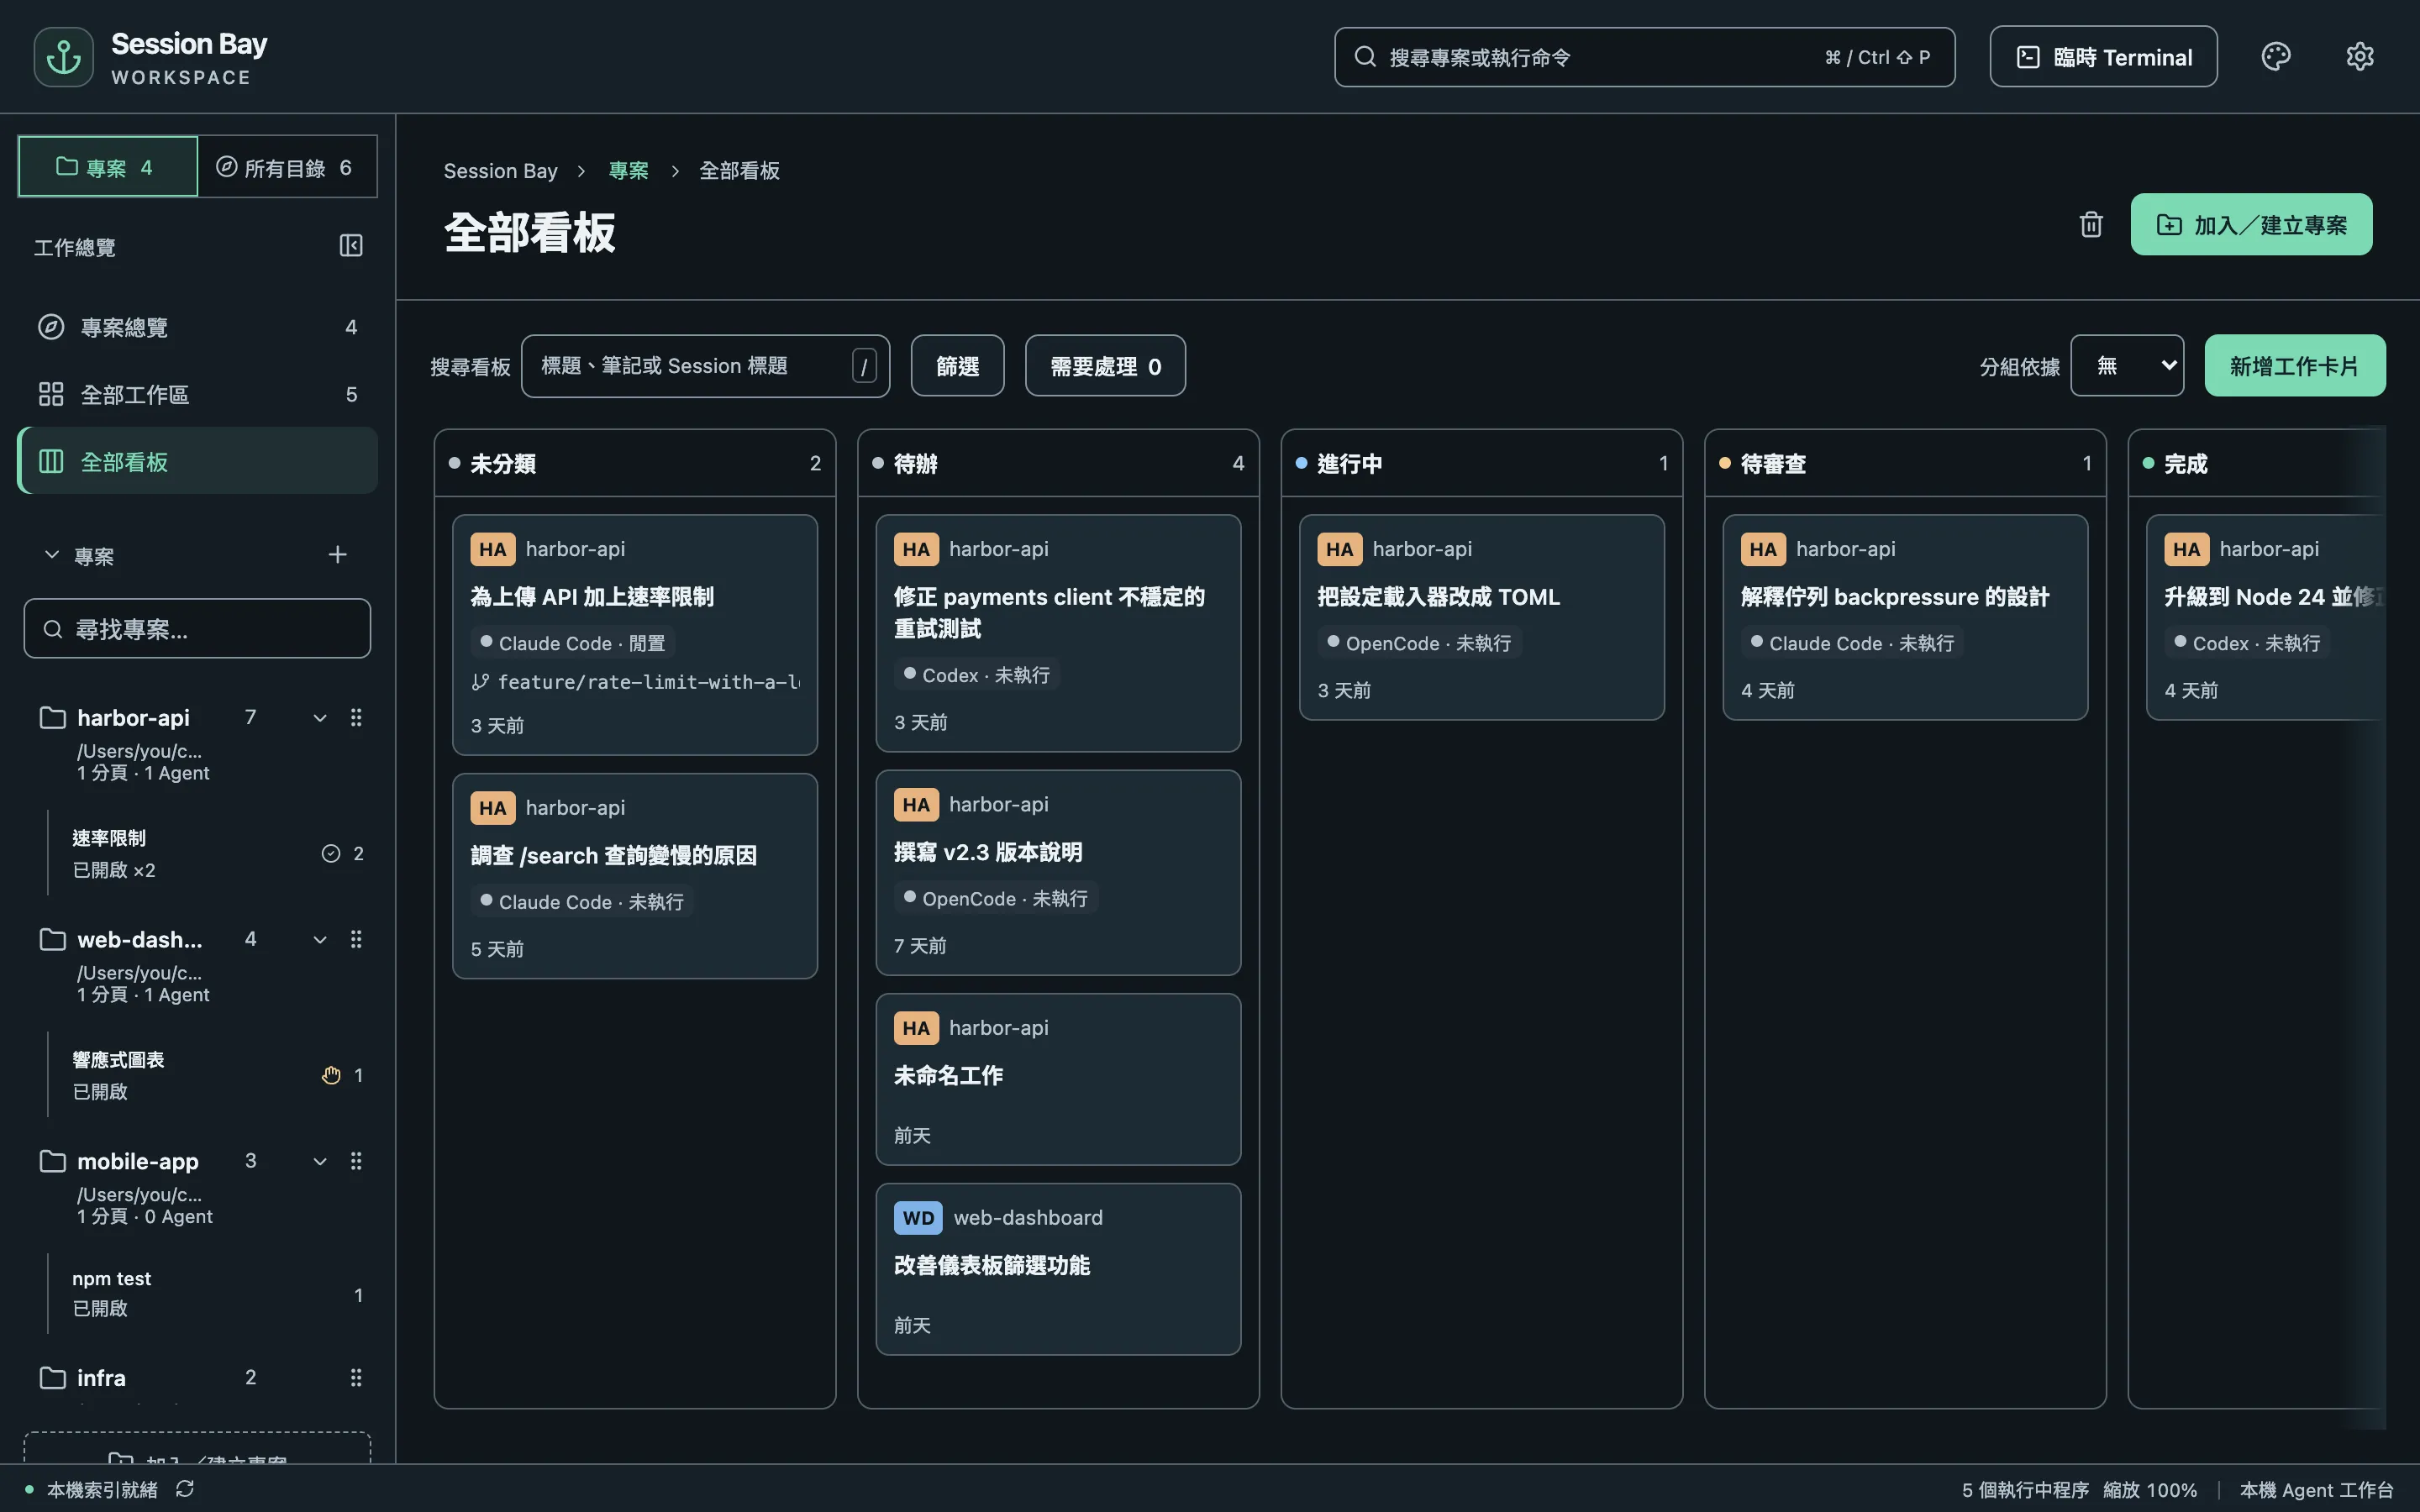Click refresh icon next to 本機索引就緒
Viewport: 2420px width, 1512px height.
point(185,1489)
